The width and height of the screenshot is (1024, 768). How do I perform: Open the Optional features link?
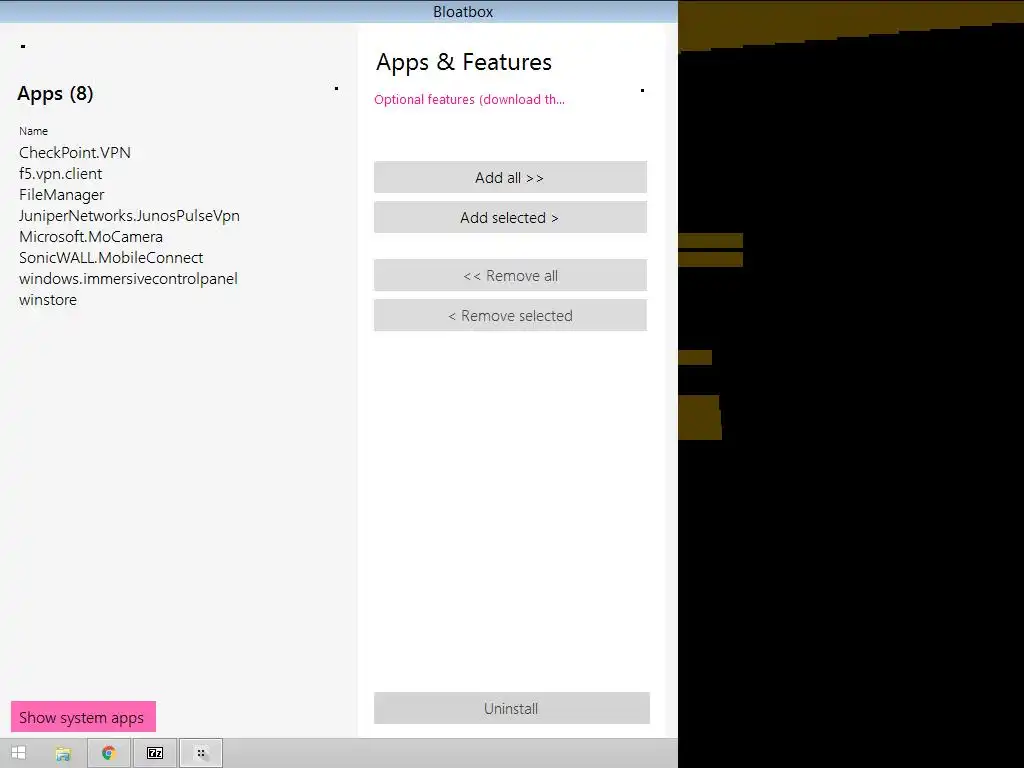click(x=469, y=99)
